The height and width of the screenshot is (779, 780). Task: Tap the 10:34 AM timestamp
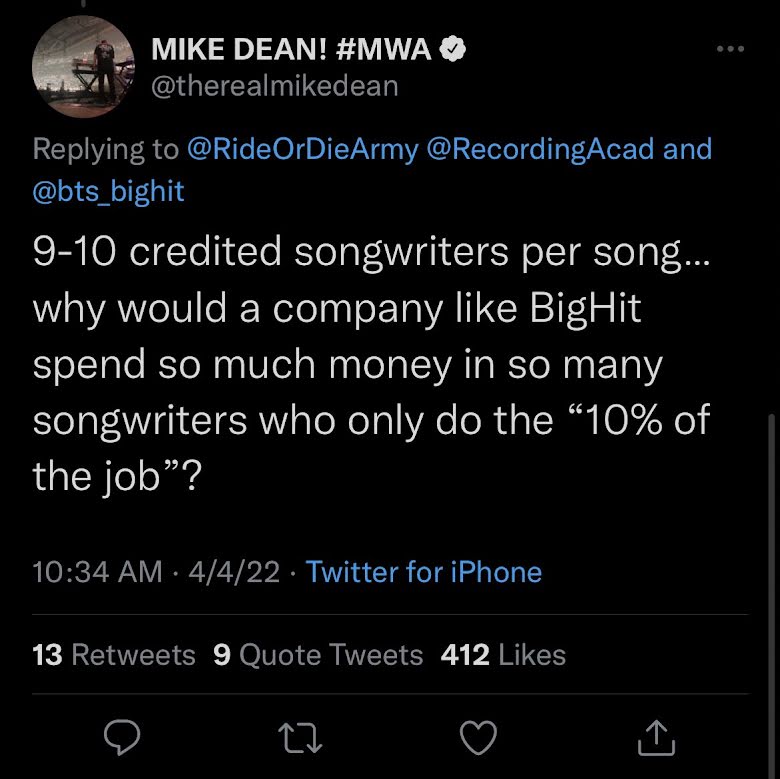97,572
